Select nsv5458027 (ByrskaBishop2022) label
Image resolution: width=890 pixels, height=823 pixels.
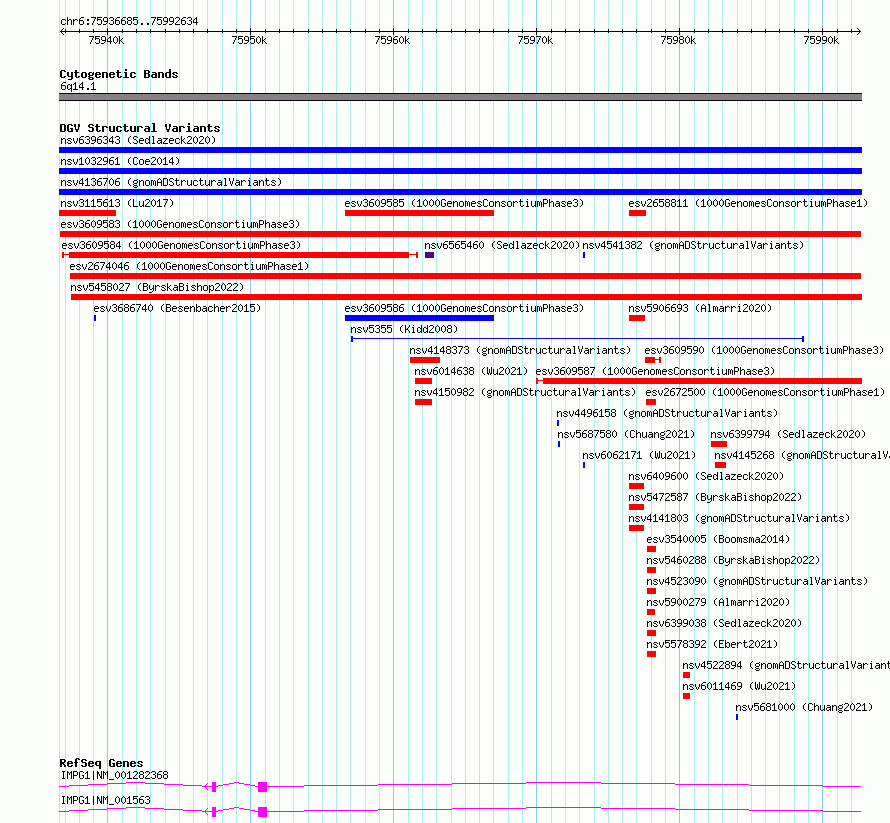coord(157,287)
